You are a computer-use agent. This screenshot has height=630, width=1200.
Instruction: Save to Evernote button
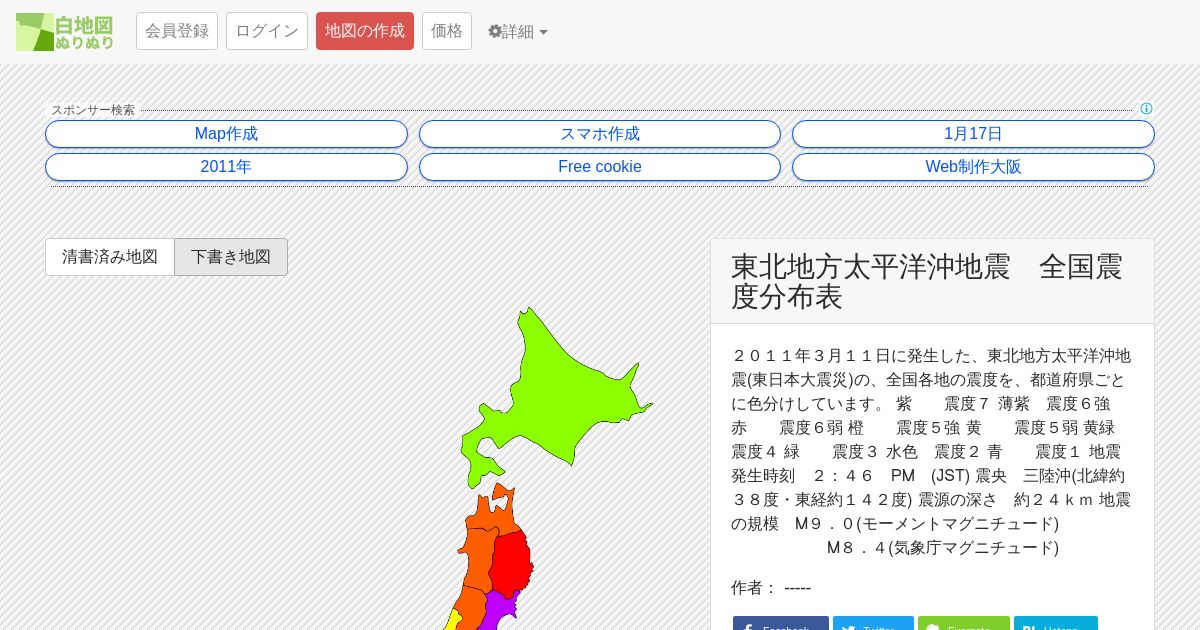click(964, 624)
